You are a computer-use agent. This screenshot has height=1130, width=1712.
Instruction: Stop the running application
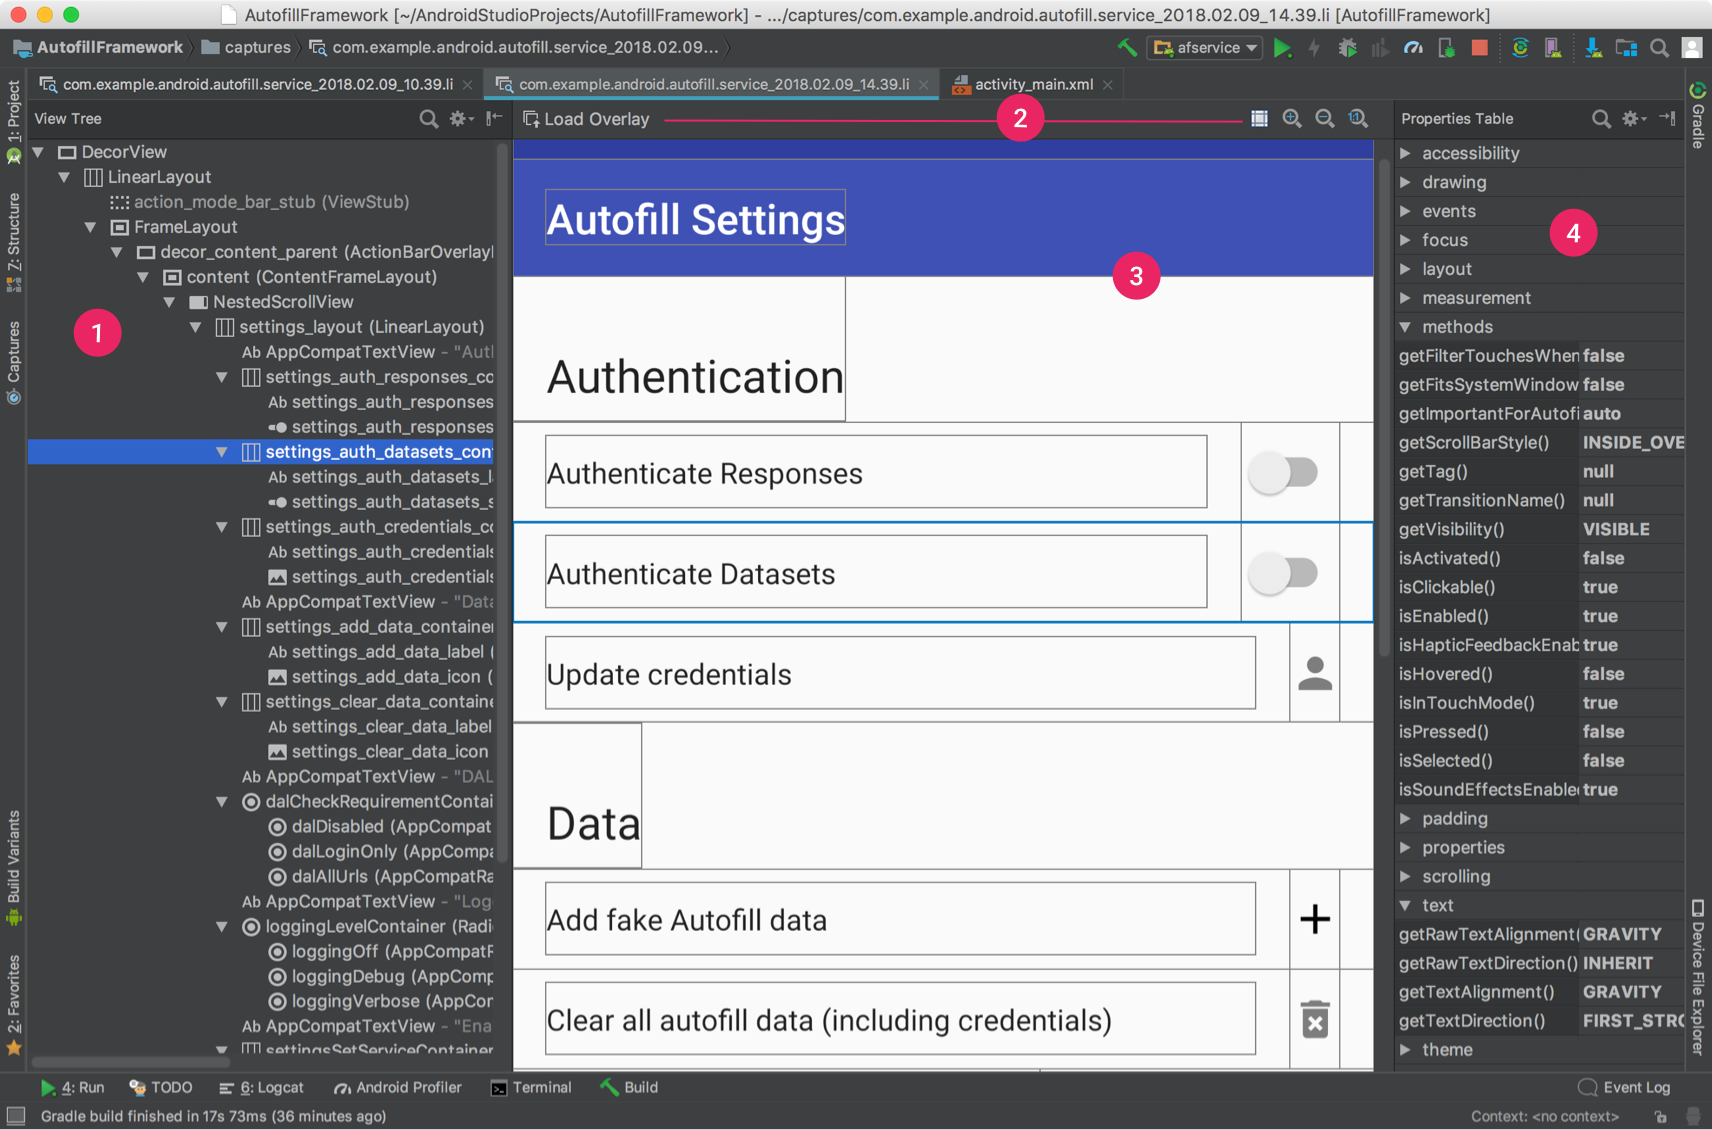1479,47
